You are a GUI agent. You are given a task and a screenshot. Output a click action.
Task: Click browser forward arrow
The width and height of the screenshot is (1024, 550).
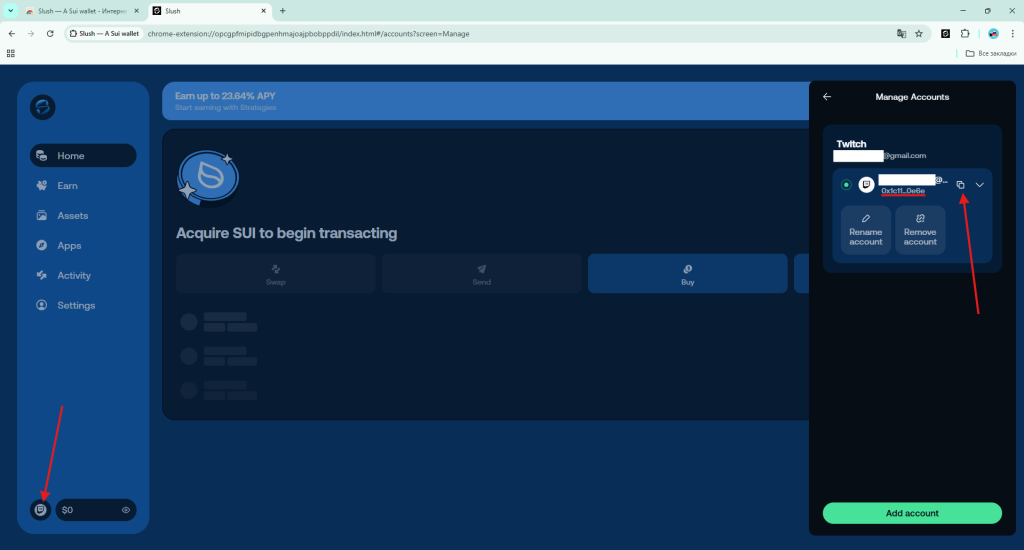click(x=31, y=33)
